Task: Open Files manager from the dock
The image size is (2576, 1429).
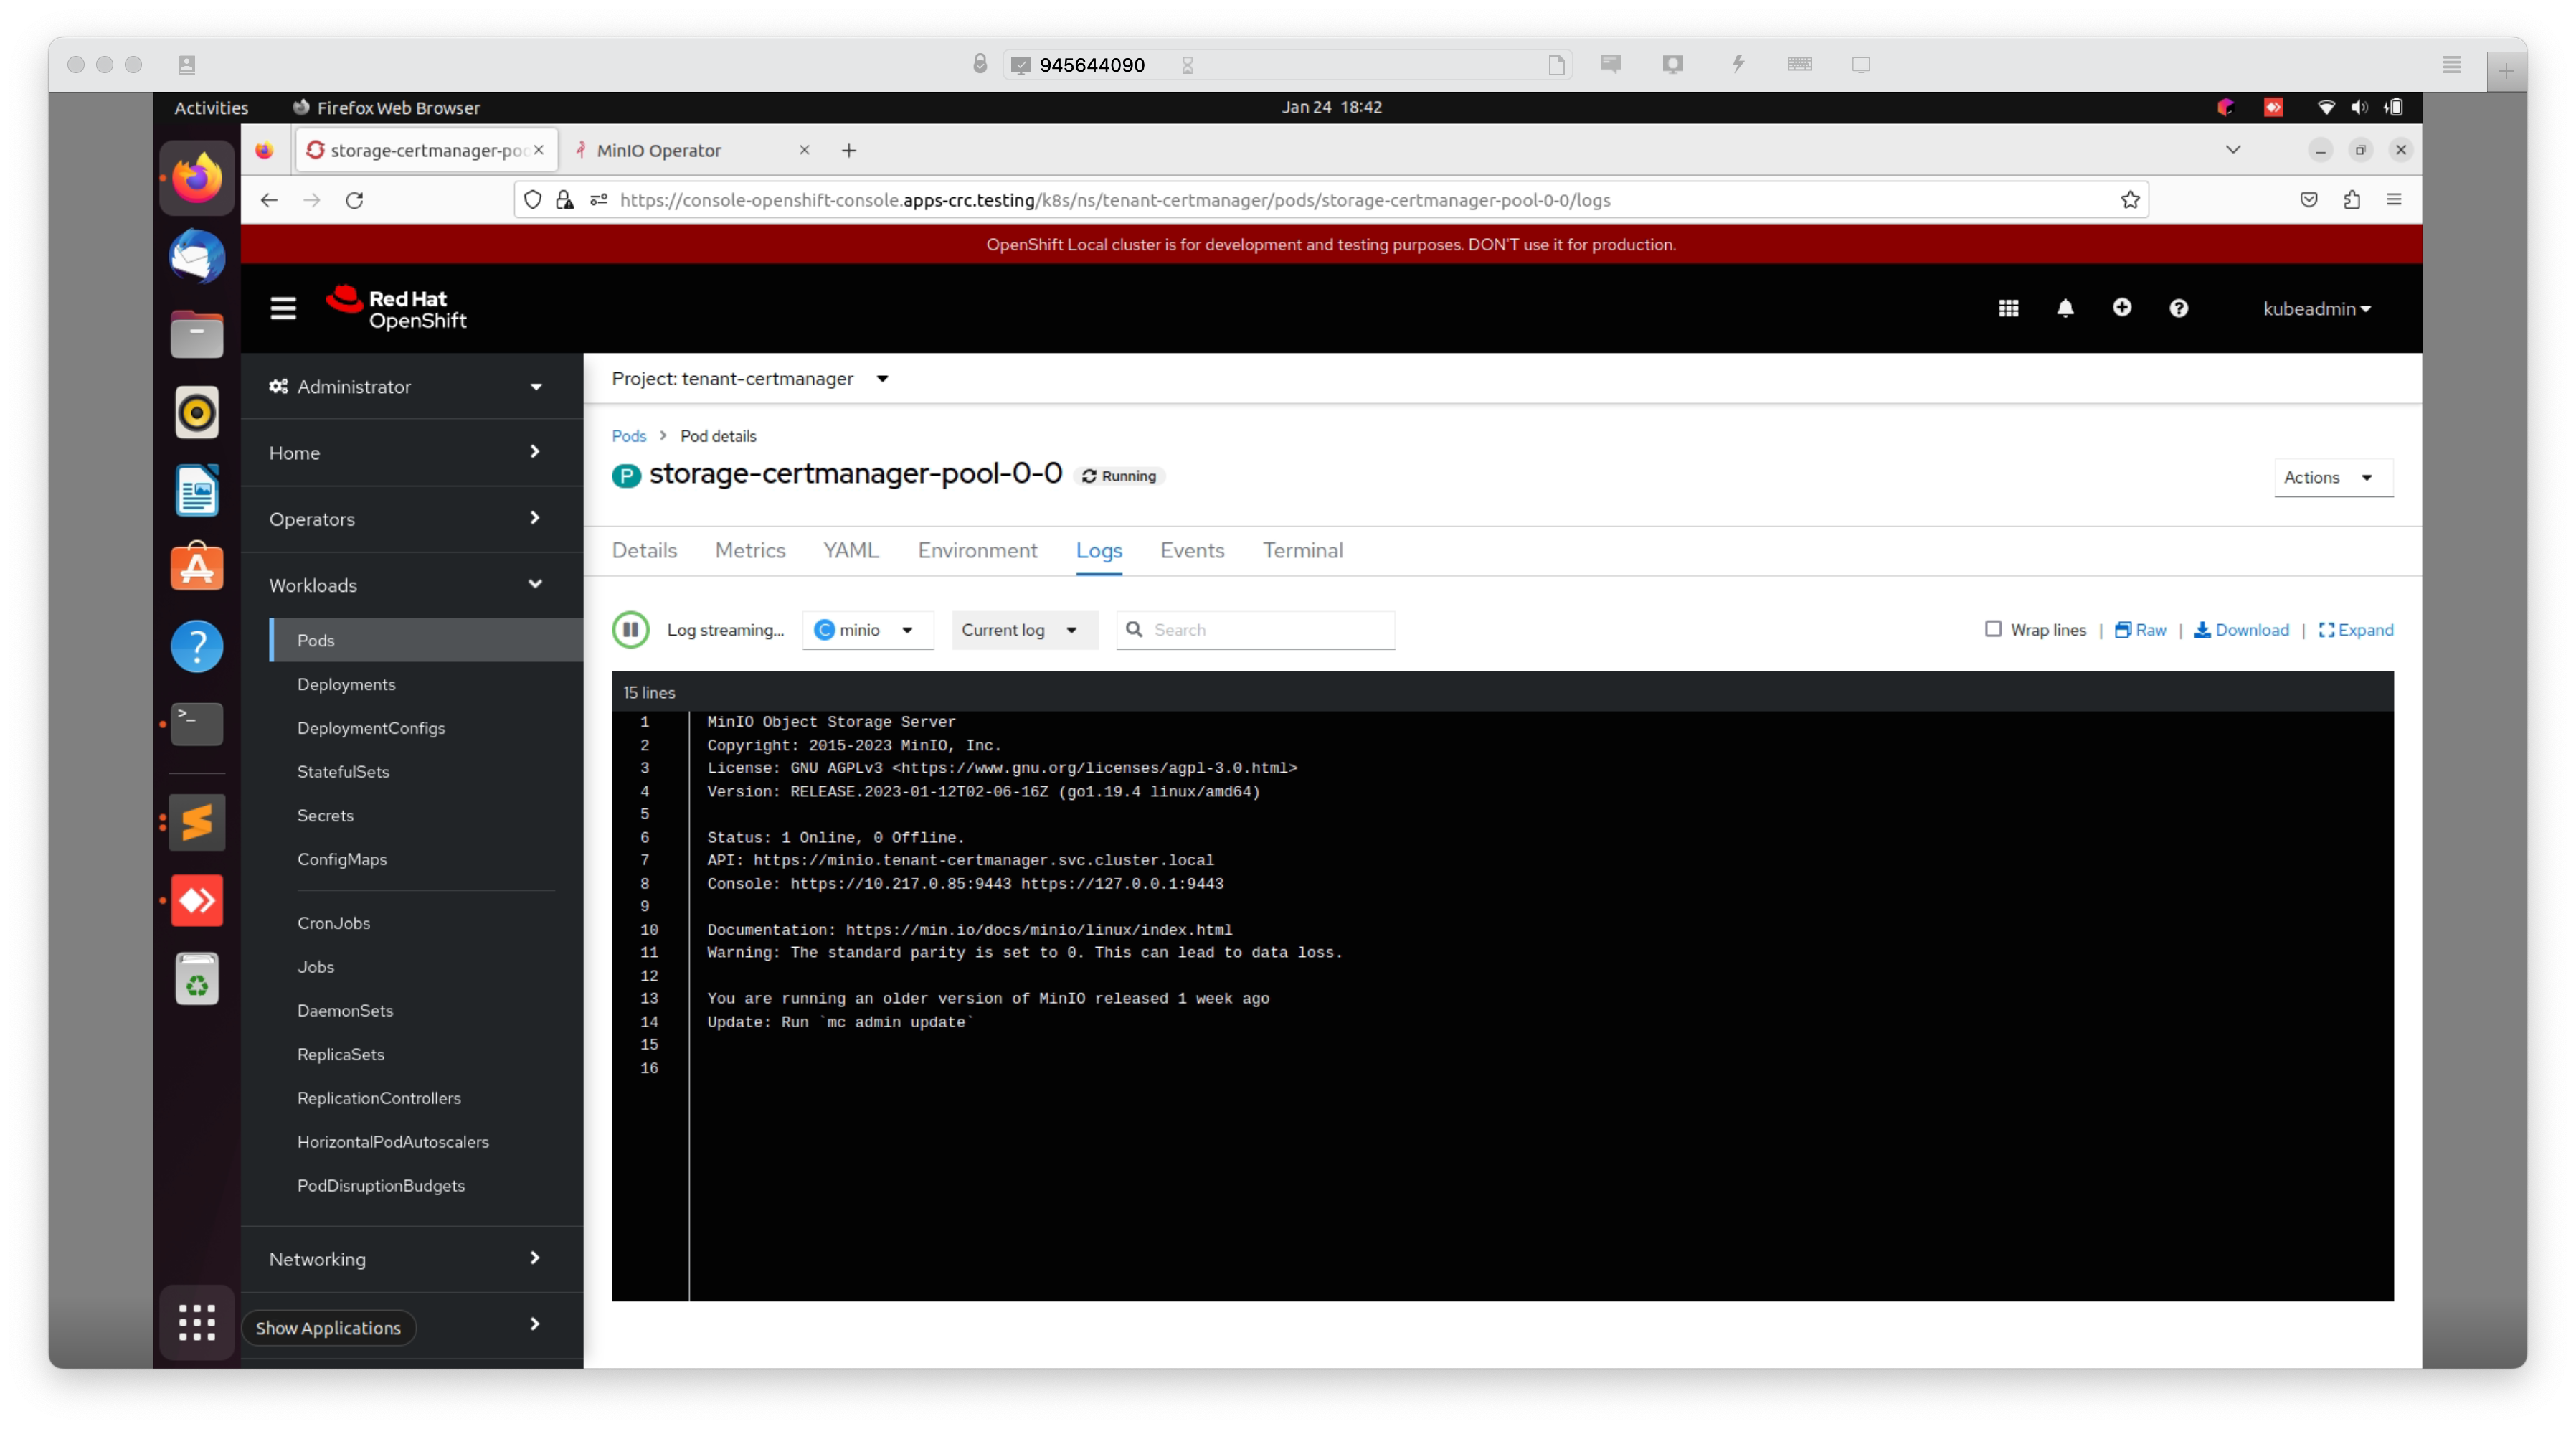Action: (x=197, y=334)
